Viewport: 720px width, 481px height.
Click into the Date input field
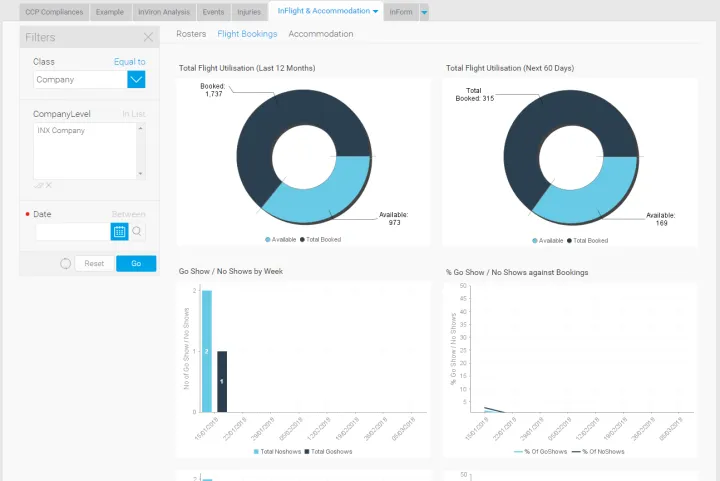[72, 231]
